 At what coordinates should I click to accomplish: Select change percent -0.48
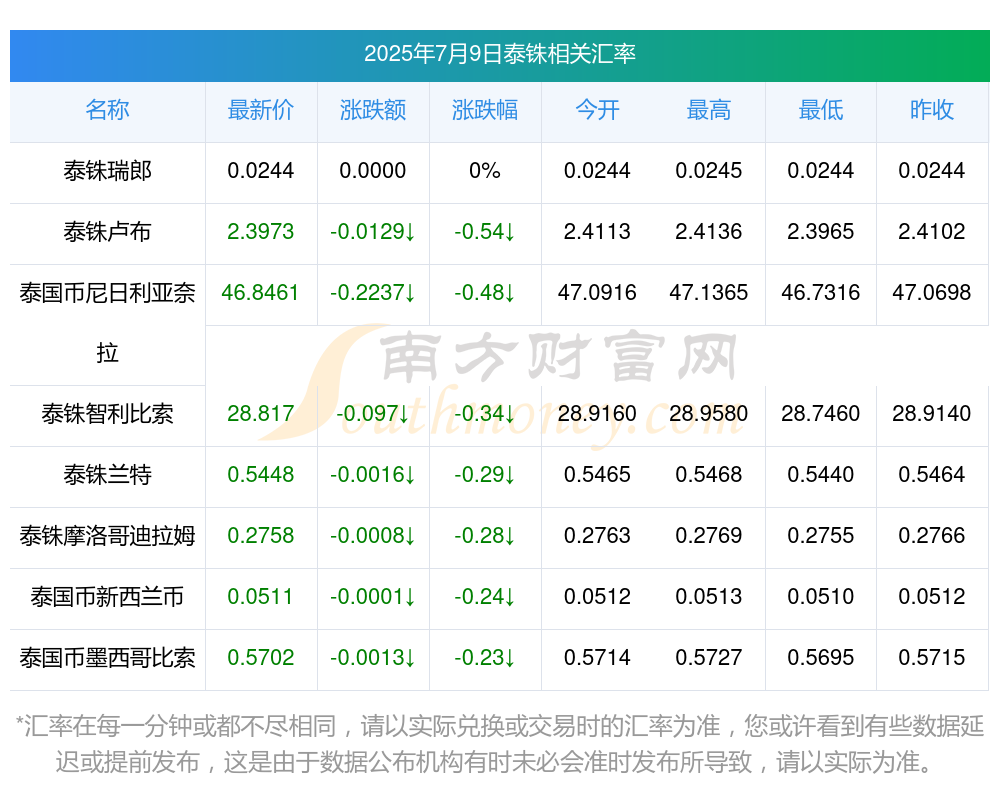[485, 293]
